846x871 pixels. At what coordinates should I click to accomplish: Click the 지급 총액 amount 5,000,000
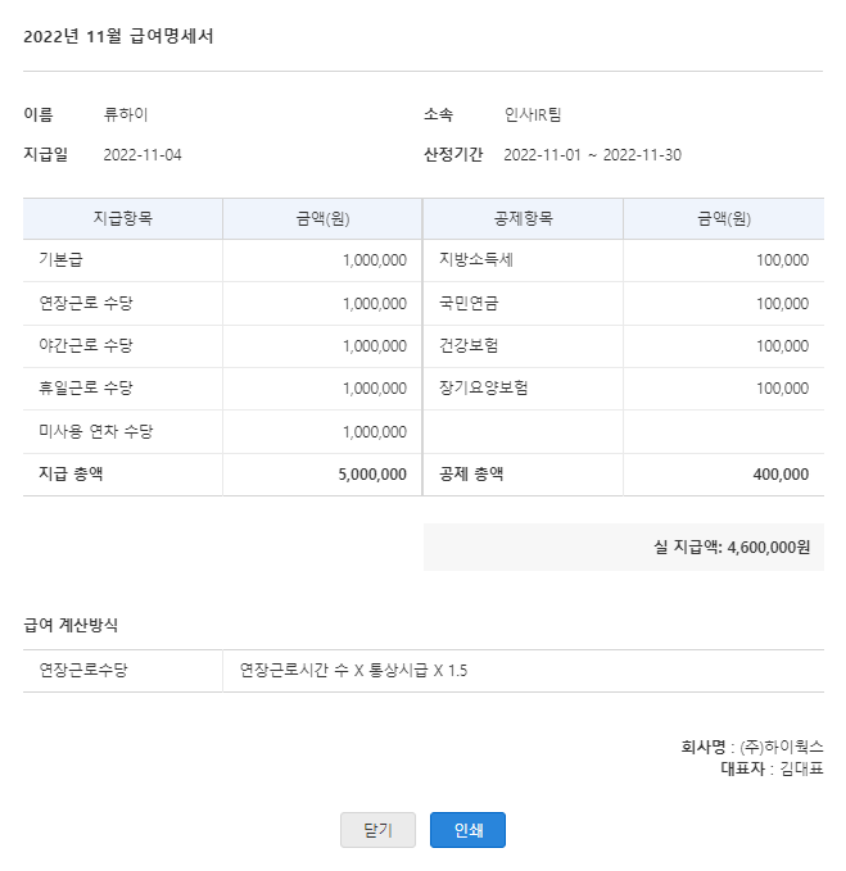pos(372,475)
